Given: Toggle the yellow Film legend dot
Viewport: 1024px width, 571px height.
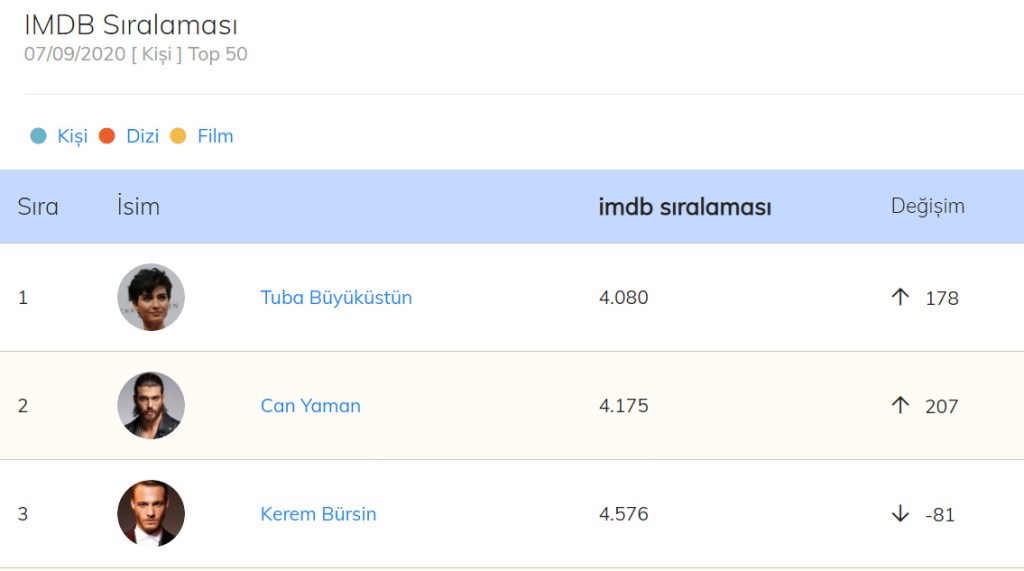Looking at the screenshot, I should tap(178, 136).
